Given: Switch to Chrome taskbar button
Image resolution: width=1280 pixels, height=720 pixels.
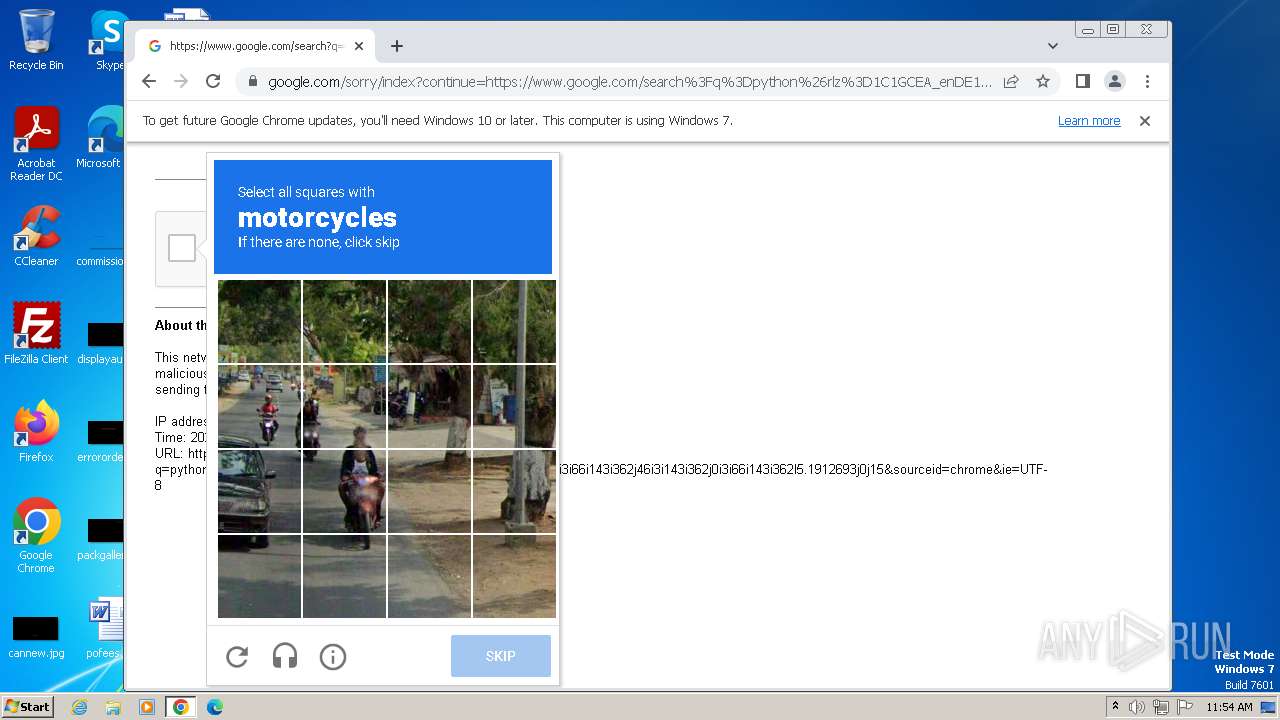Looking at the screenshot, I should click(180, 707).
